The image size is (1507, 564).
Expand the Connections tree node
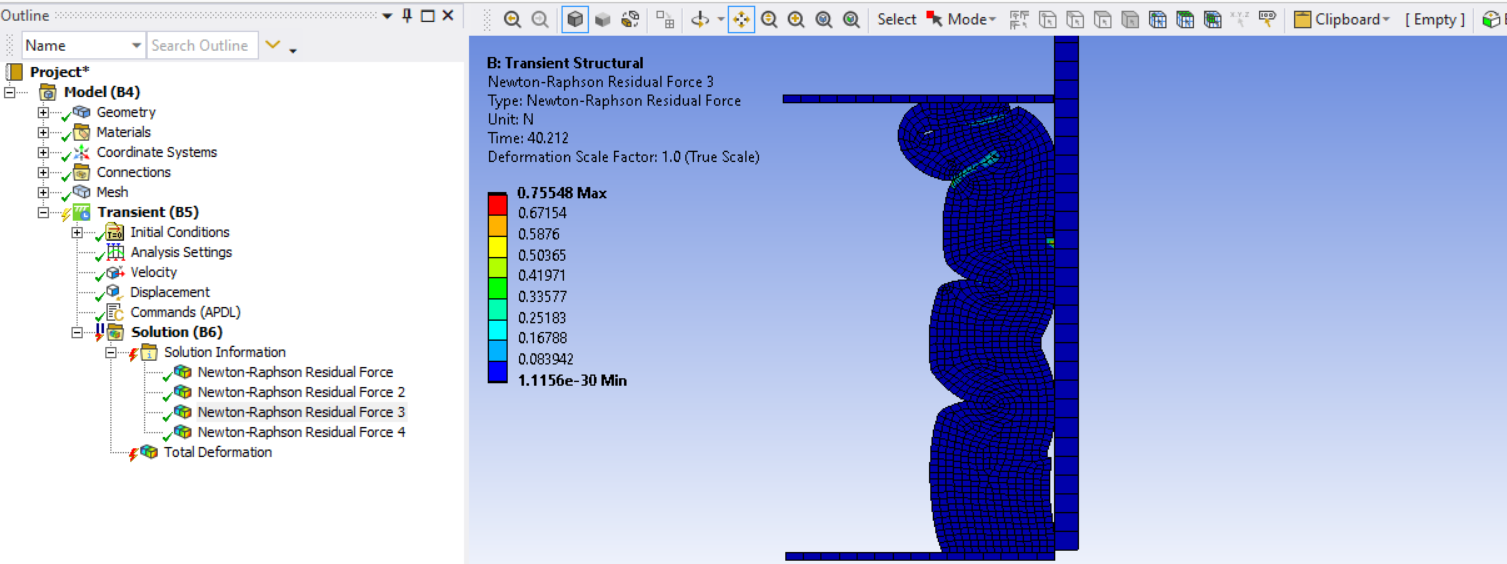pos(43,172)
